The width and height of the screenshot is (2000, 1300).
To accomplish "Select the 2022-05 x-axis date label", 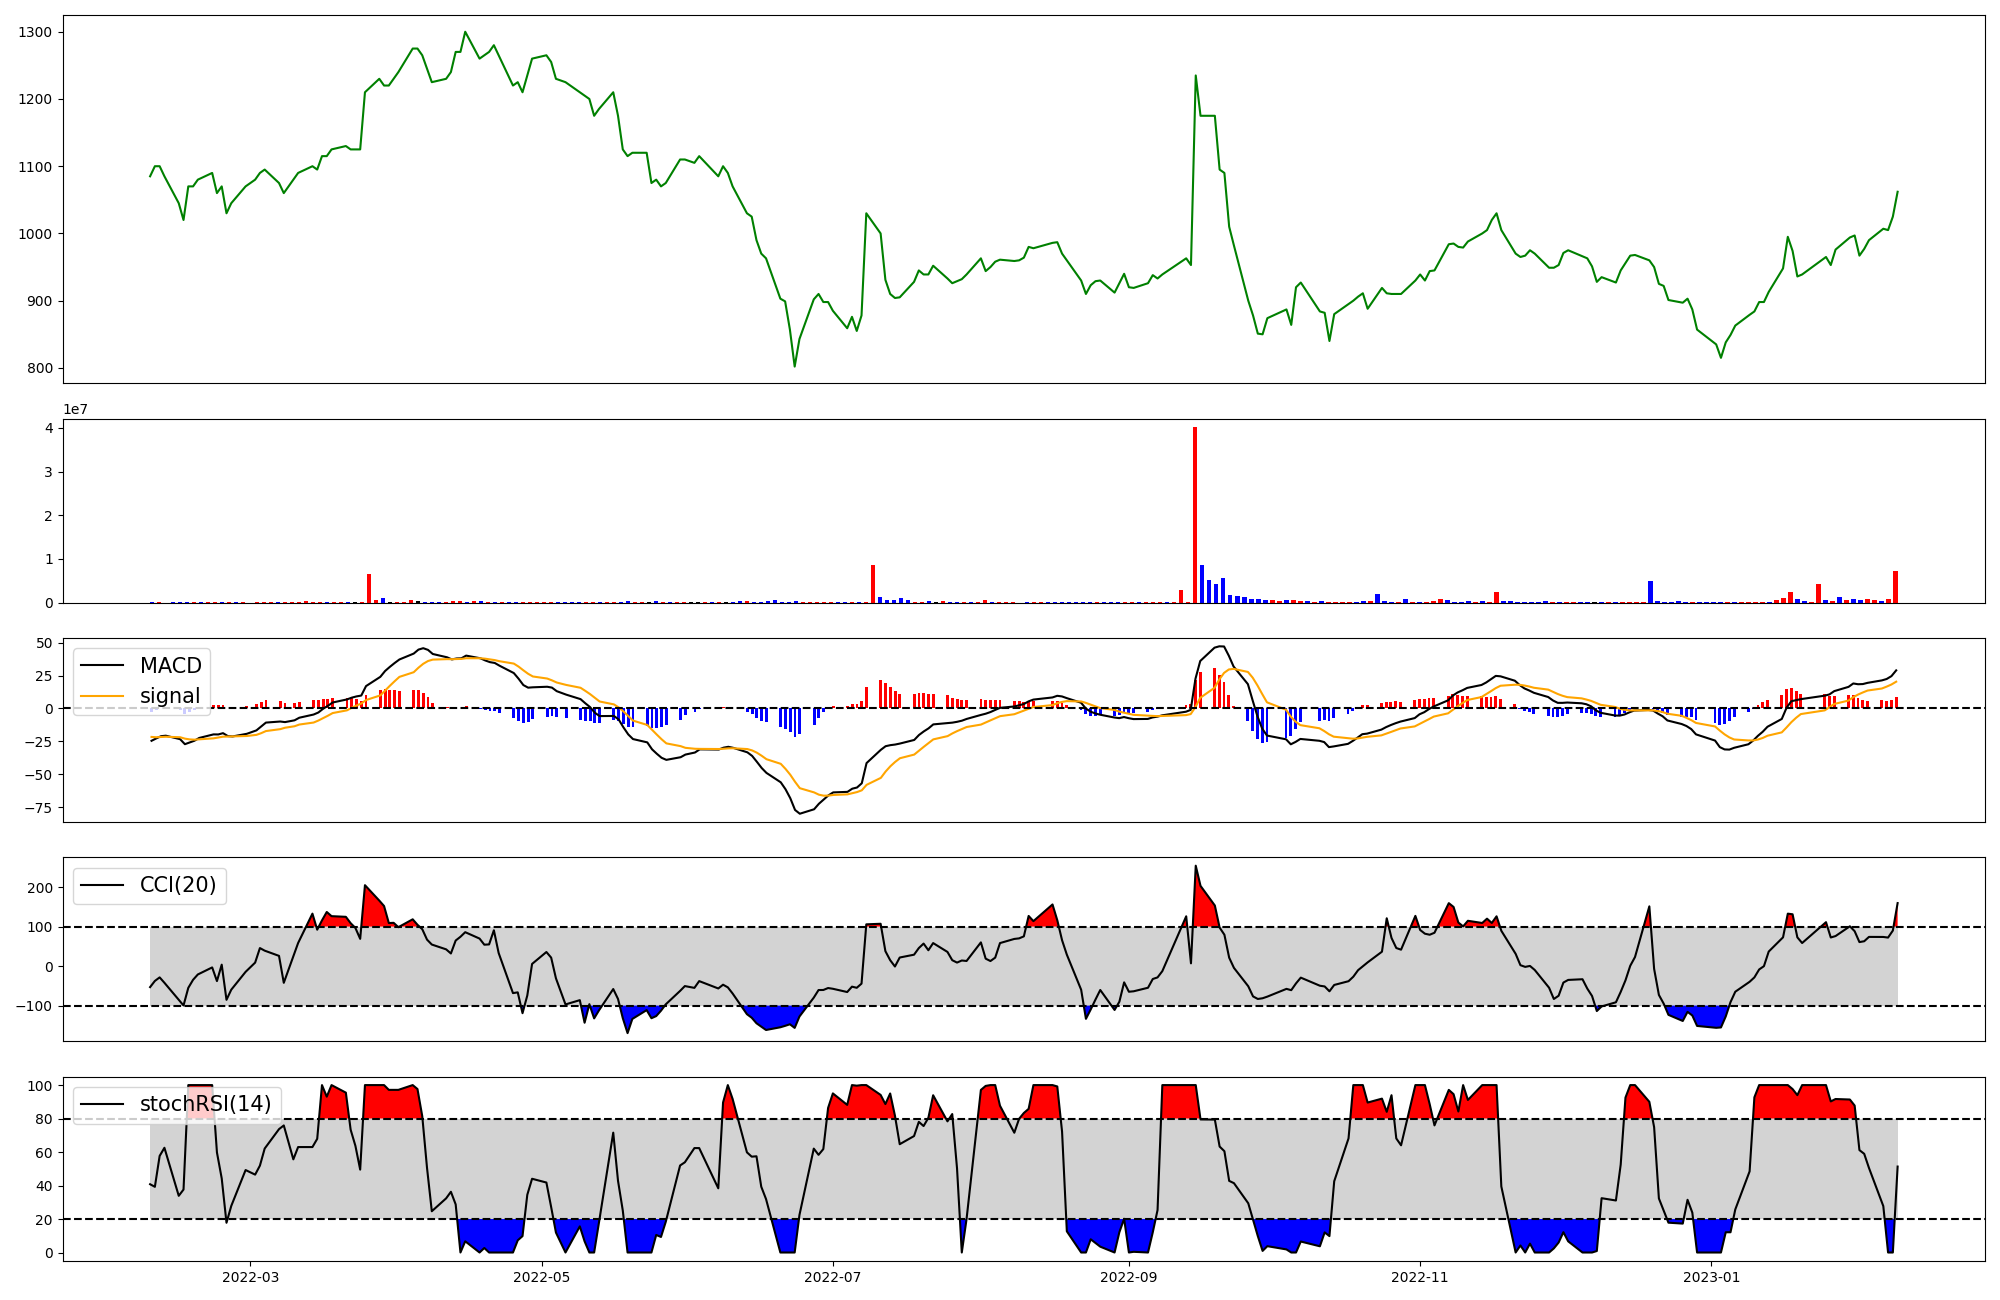I will click(542, 1277).
